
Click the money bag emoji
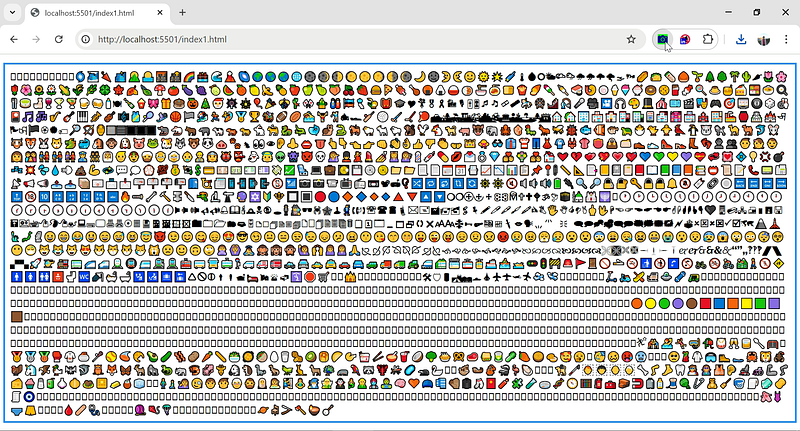176,170
